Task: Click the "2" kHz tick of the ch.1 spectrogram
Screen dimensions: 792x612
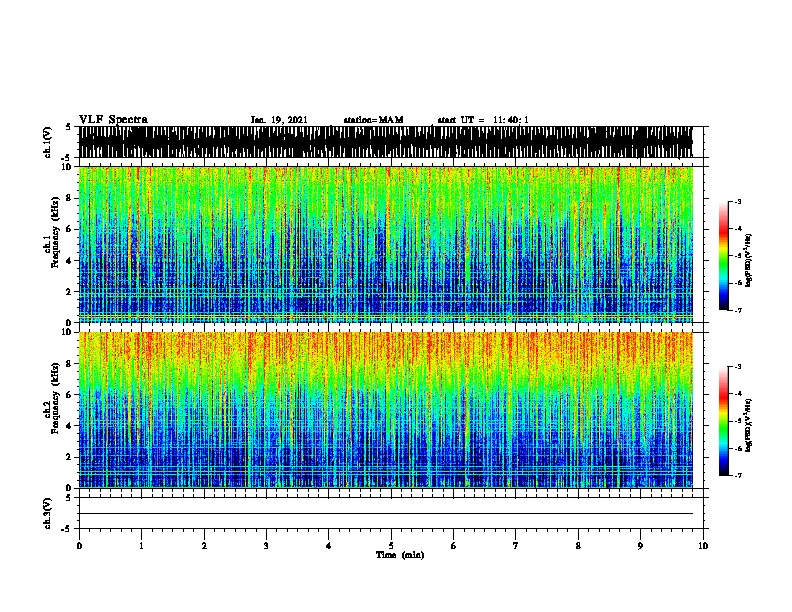Action: [70, 291]
